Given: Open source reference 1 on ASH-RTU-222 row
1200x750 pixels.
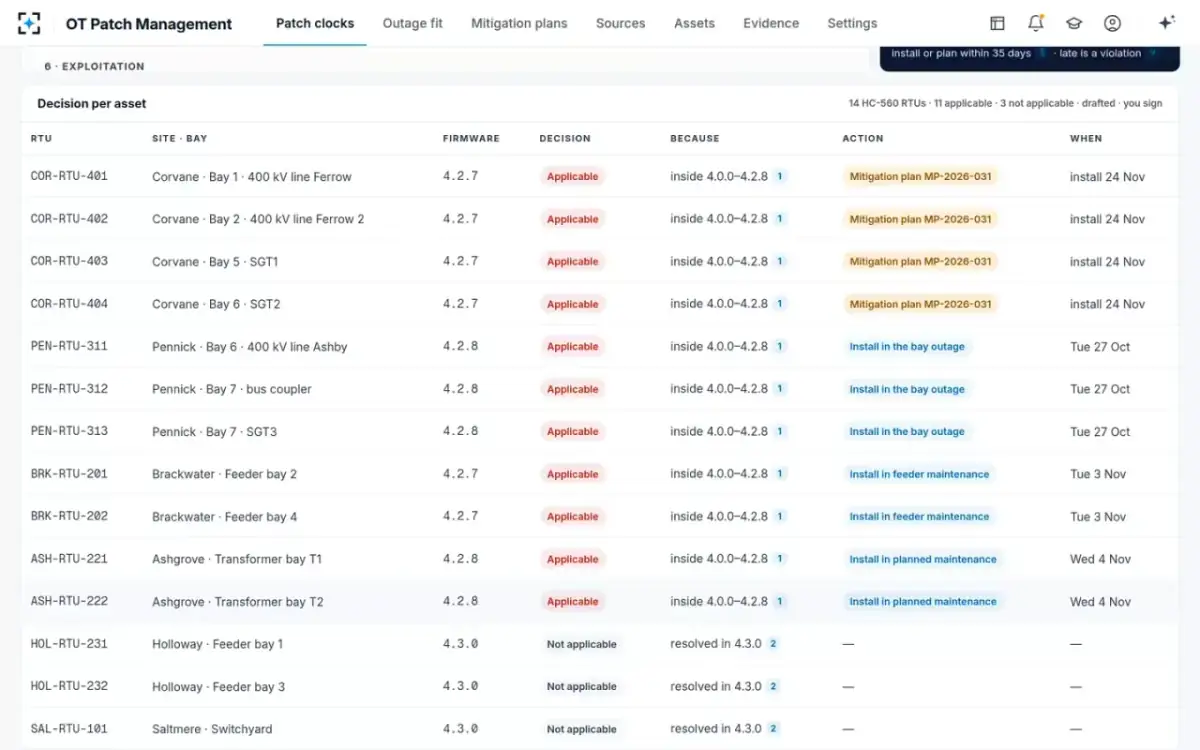Looking at the screenshot, I should click(780, 602).
